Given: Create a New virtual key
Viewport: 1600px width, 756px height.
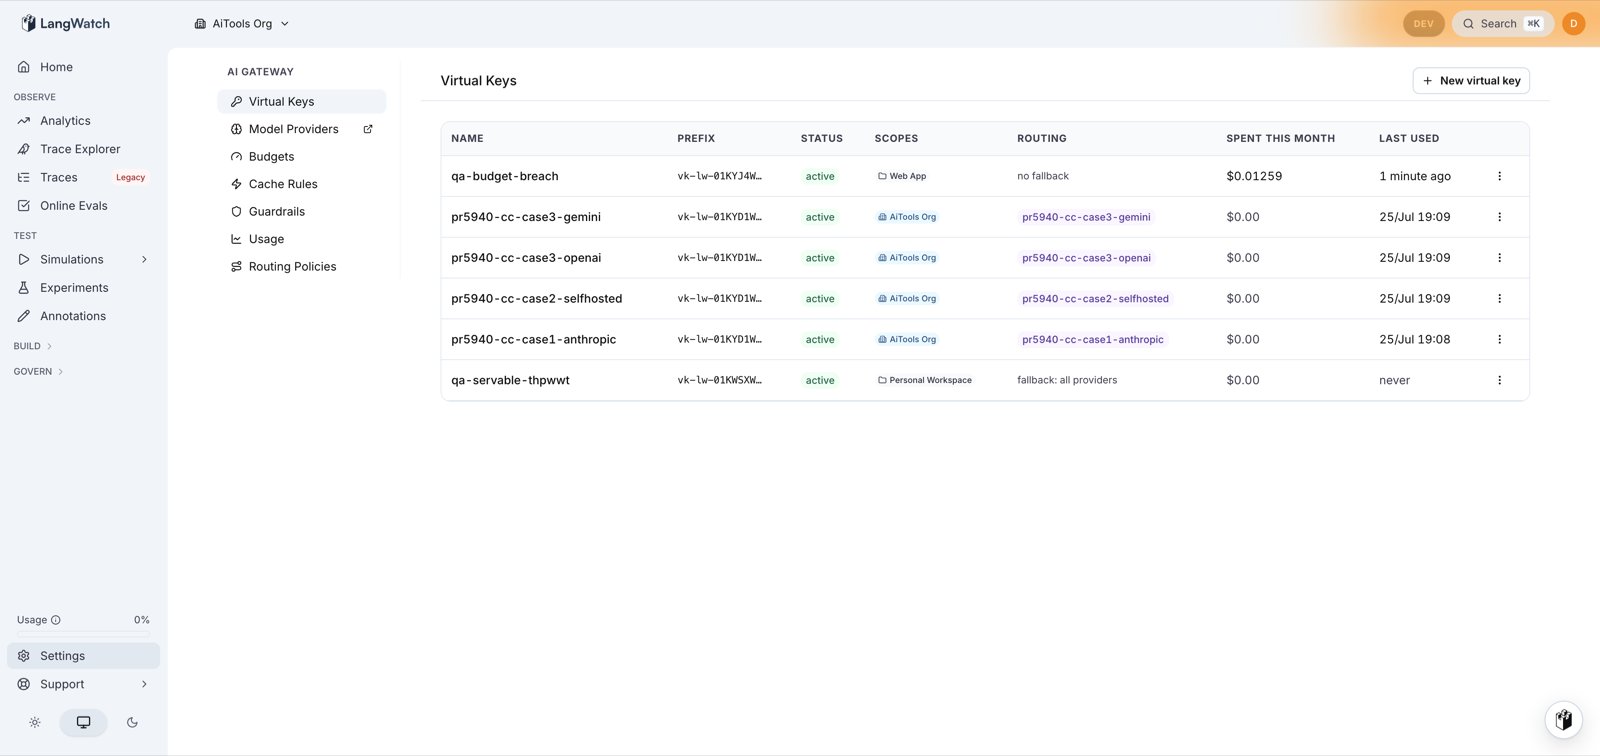Looking at the screenshot, I should coord(1471,81).
